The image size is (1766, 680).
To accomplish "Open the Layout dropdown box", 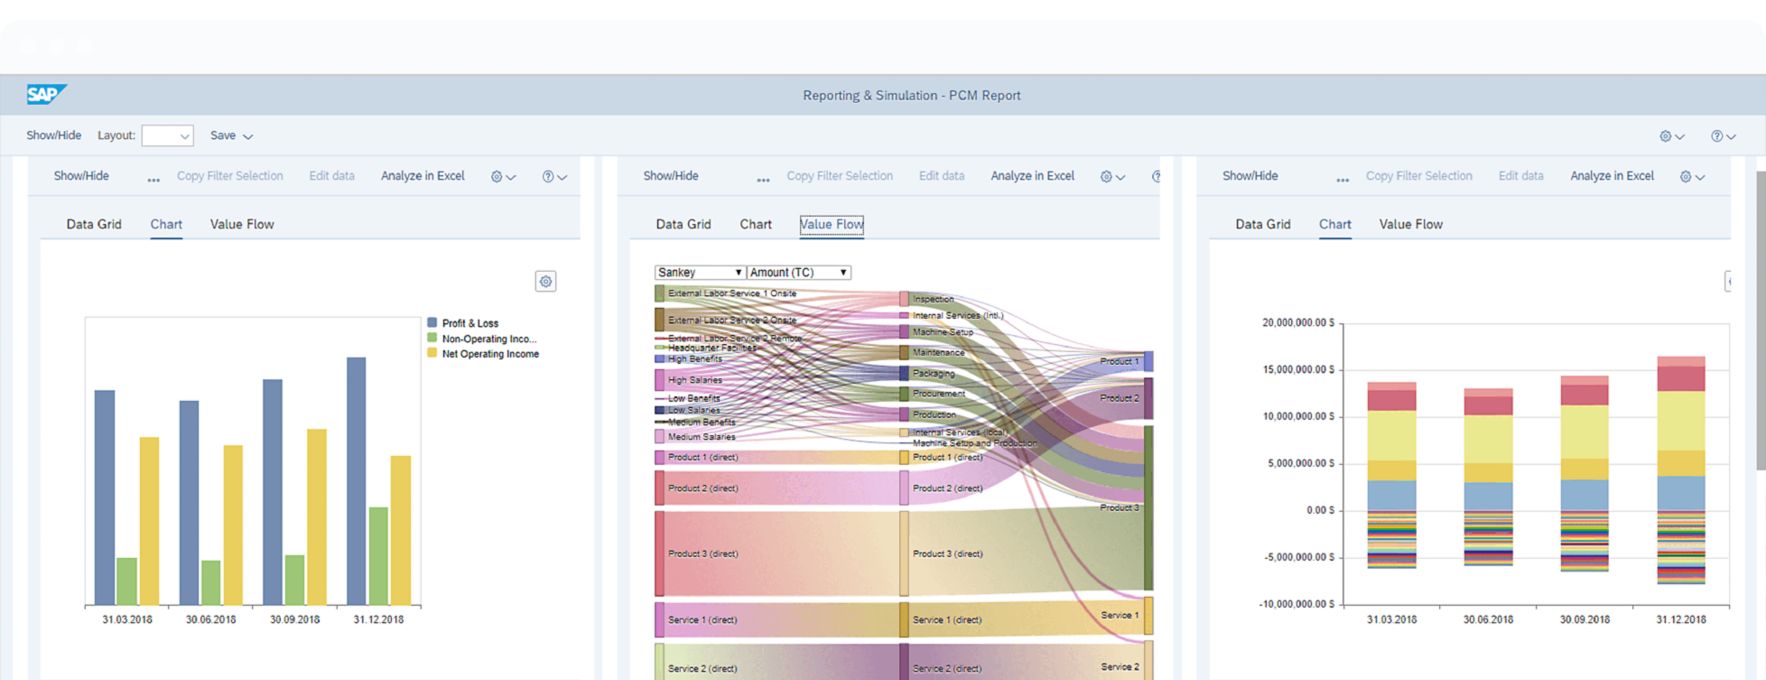I will (x=167, y=136).
